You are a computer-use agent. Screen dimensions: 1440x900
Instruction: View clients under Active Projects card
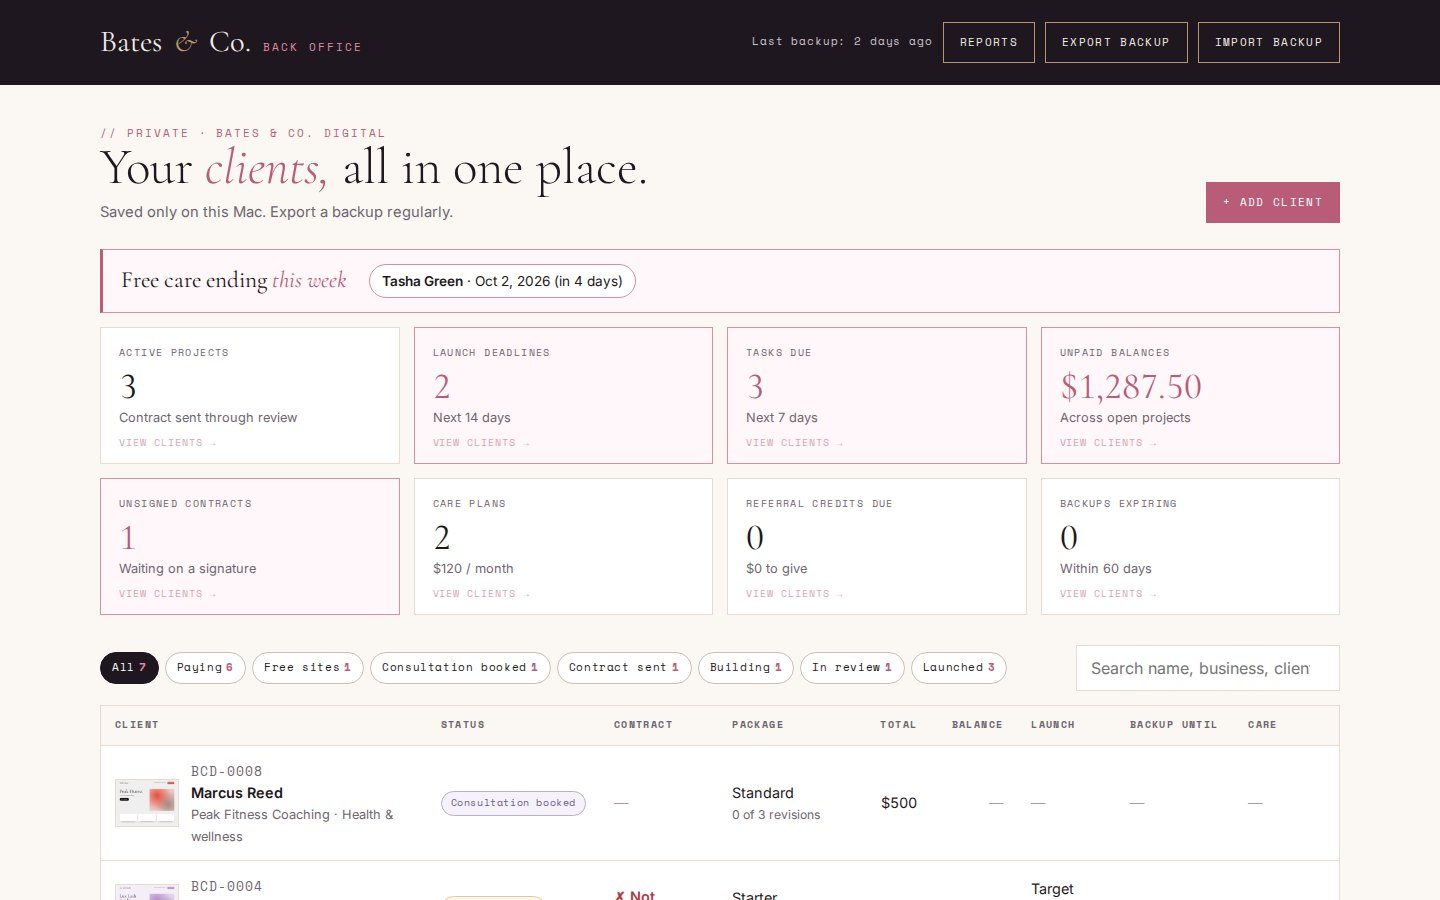168,443
